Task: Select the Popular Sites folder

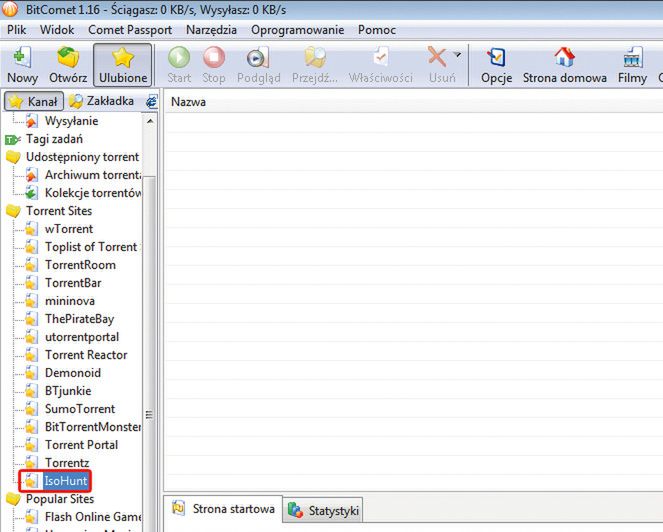Action: [x=60, y=499]
